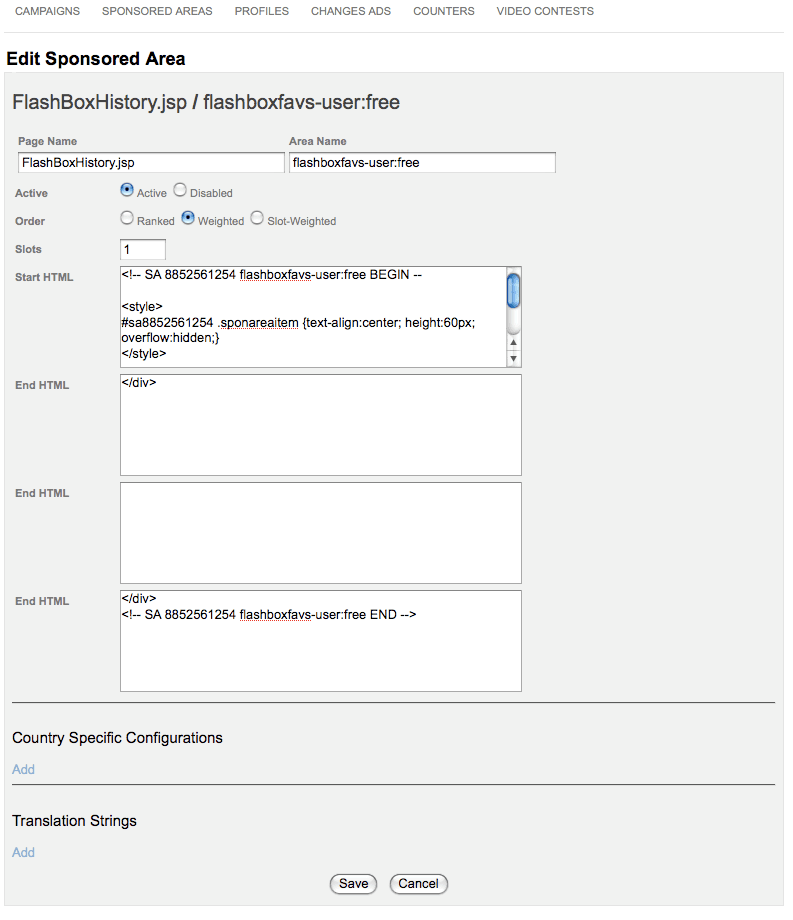Switch to Changes Ads section
Viewport: 793px width, 920px height.
tap(351, 11)
